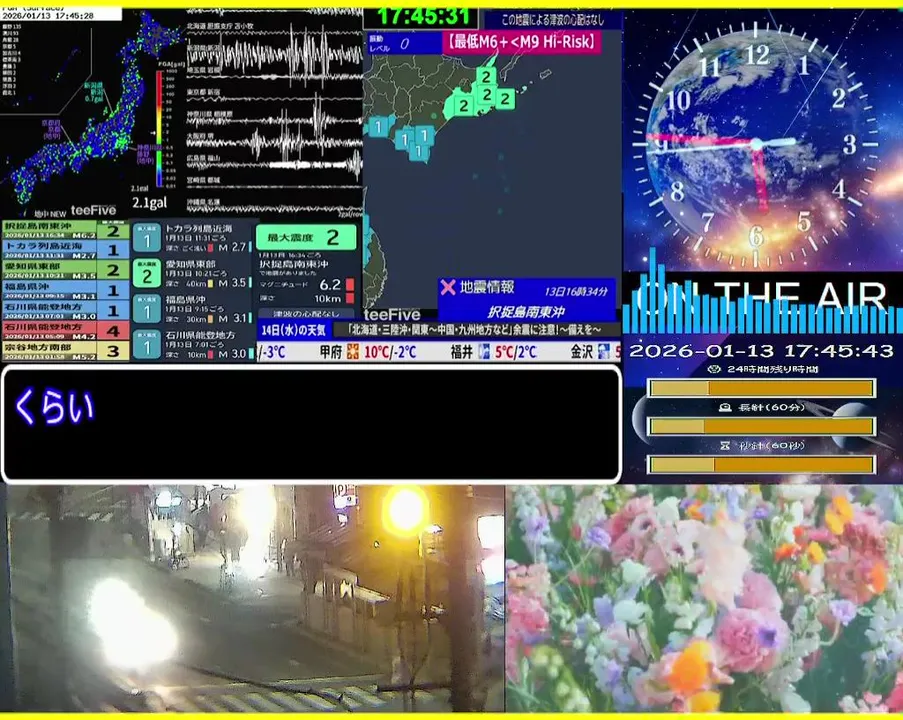Click the weather icon next to 福井
Screen dimensions: 903x720
(484, 351)
